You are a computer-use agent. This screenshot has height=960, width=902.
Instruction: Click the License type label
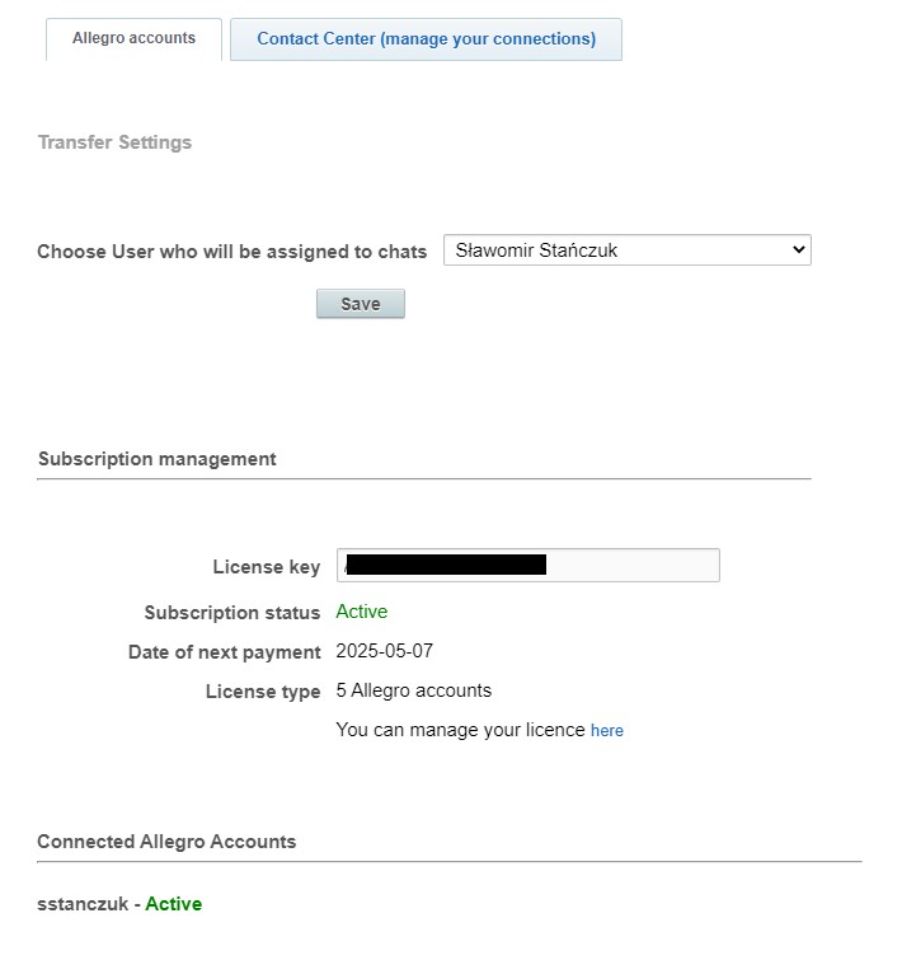[263, 691]
